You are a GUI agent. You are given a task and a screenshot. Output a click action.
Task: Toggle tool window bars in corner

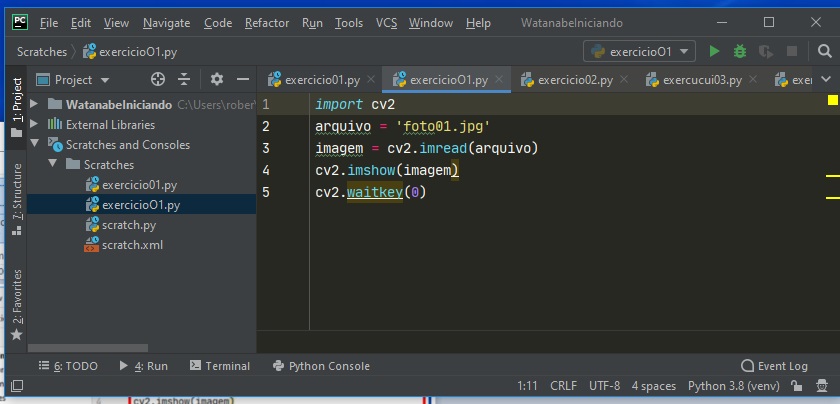click(16, 386)
